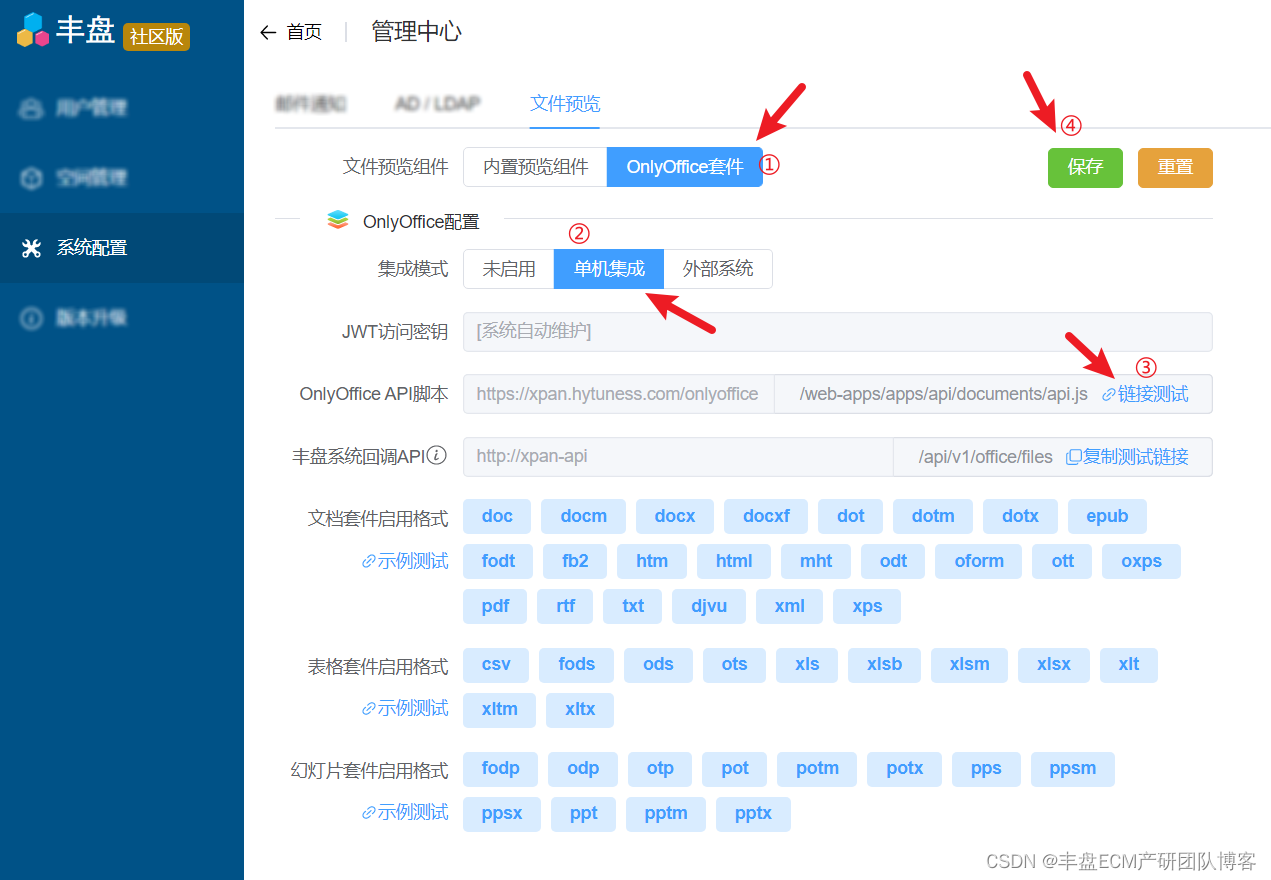This screenshot has width=1271, height=880.
Task: Toggle the docm format tag
Action: (584, 516)
